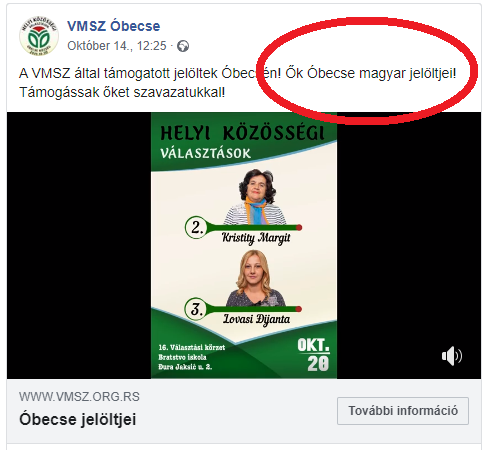
Task: Click the Lovasi Dijanta candidate photo
Action: pyautogui.click(x=255, y=278)
